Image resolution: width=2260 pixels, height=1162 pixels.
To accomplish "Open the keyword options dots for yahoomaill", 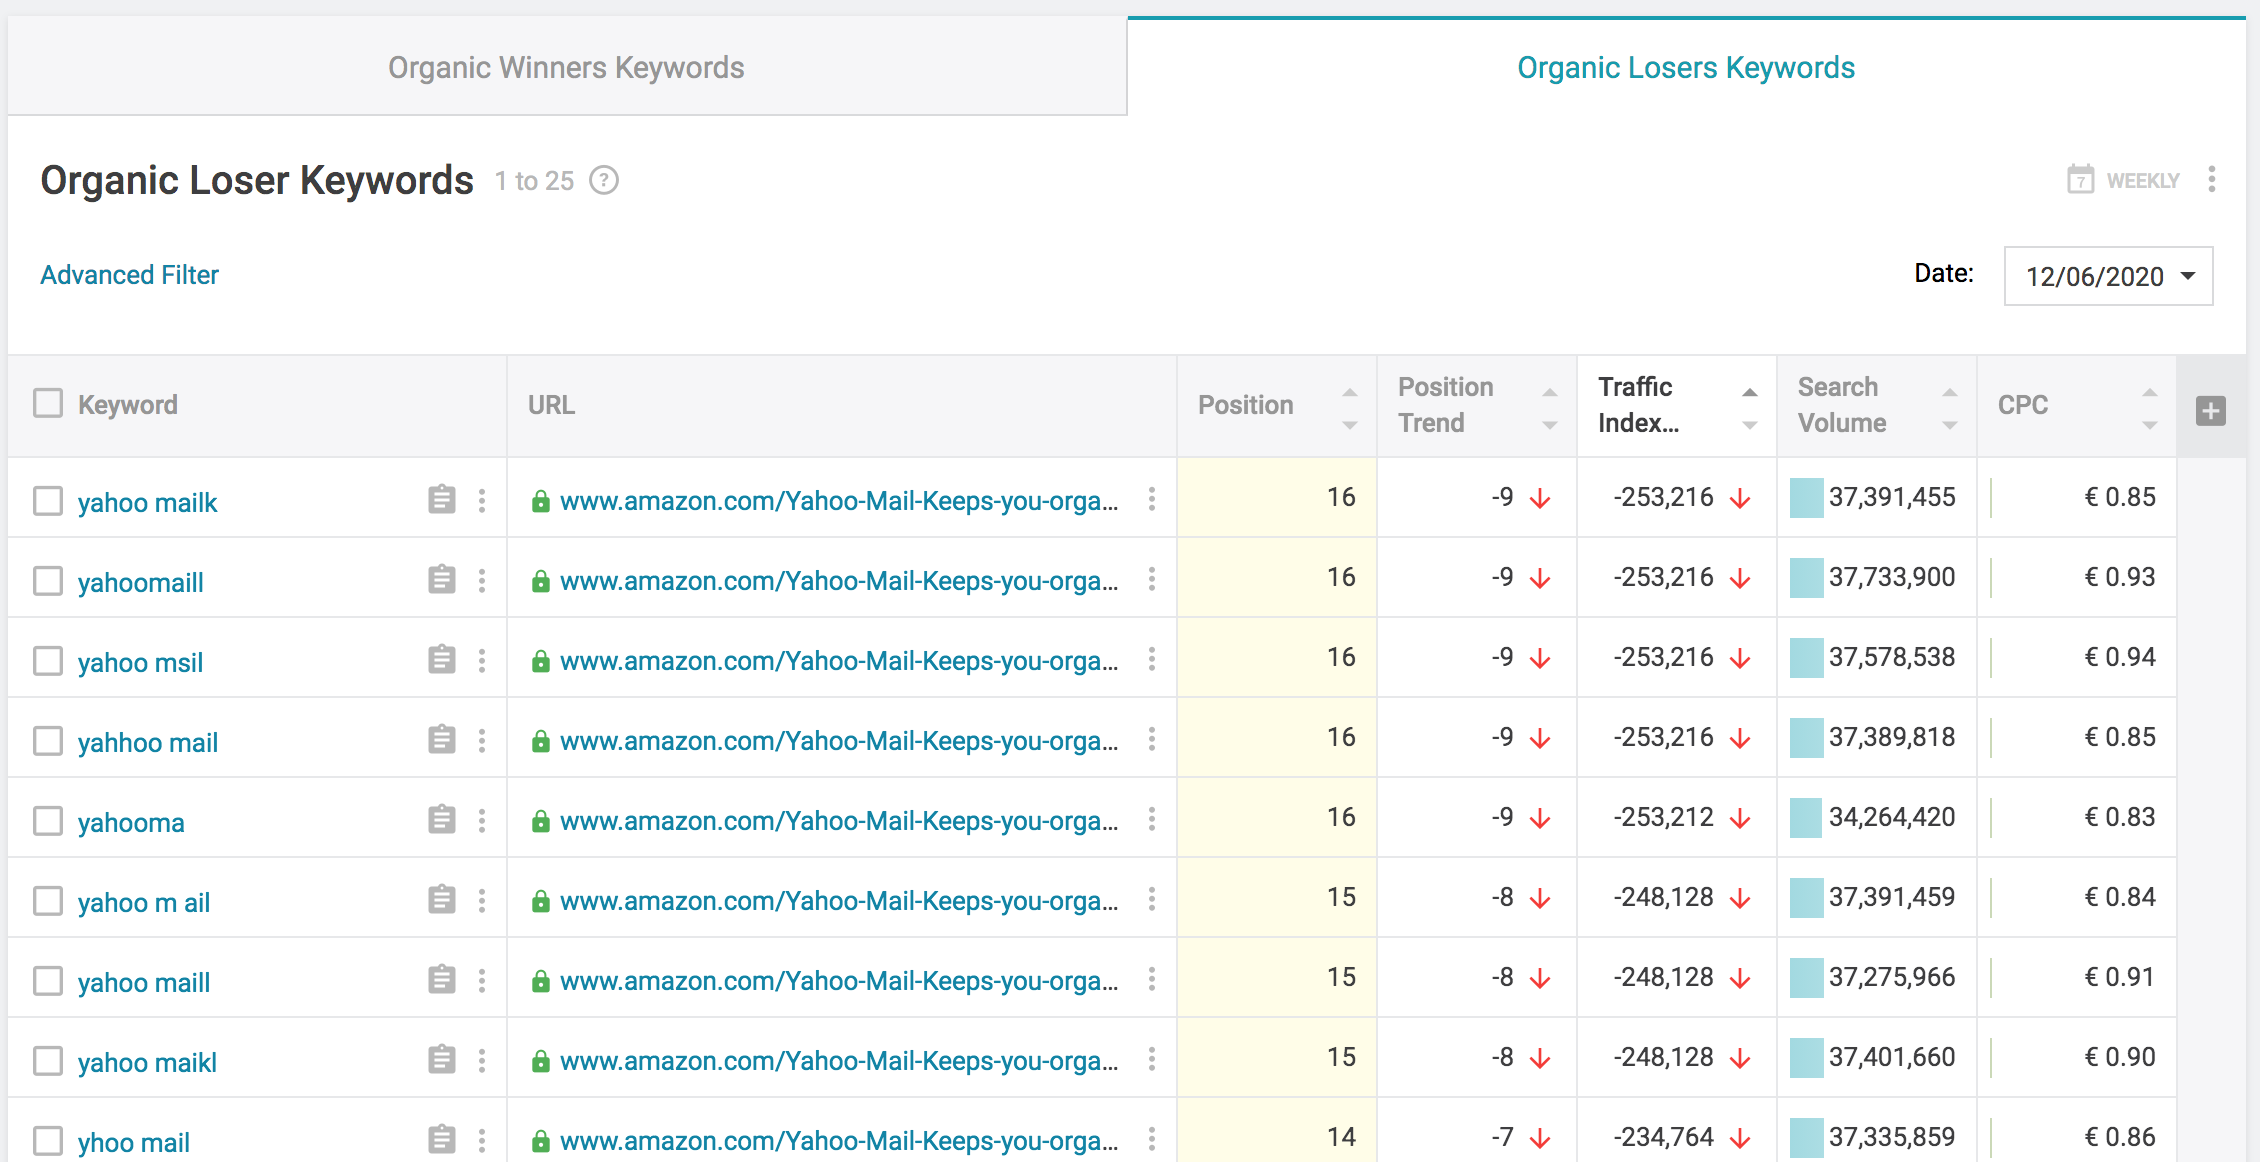I will point(482,580).
